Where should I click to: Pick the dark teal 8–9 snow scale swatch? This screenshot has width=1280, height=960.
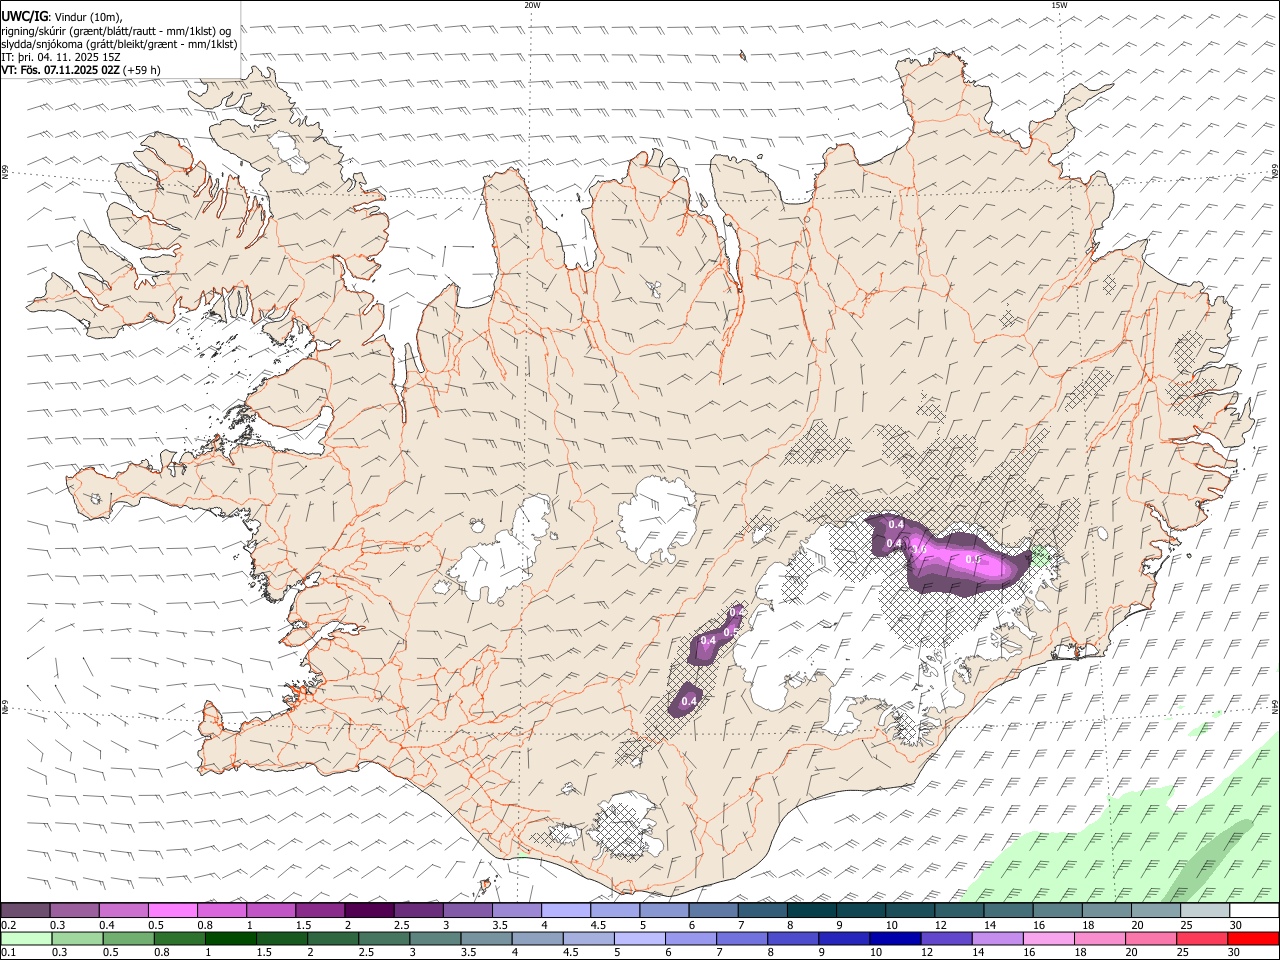click(x=812, y=910)
